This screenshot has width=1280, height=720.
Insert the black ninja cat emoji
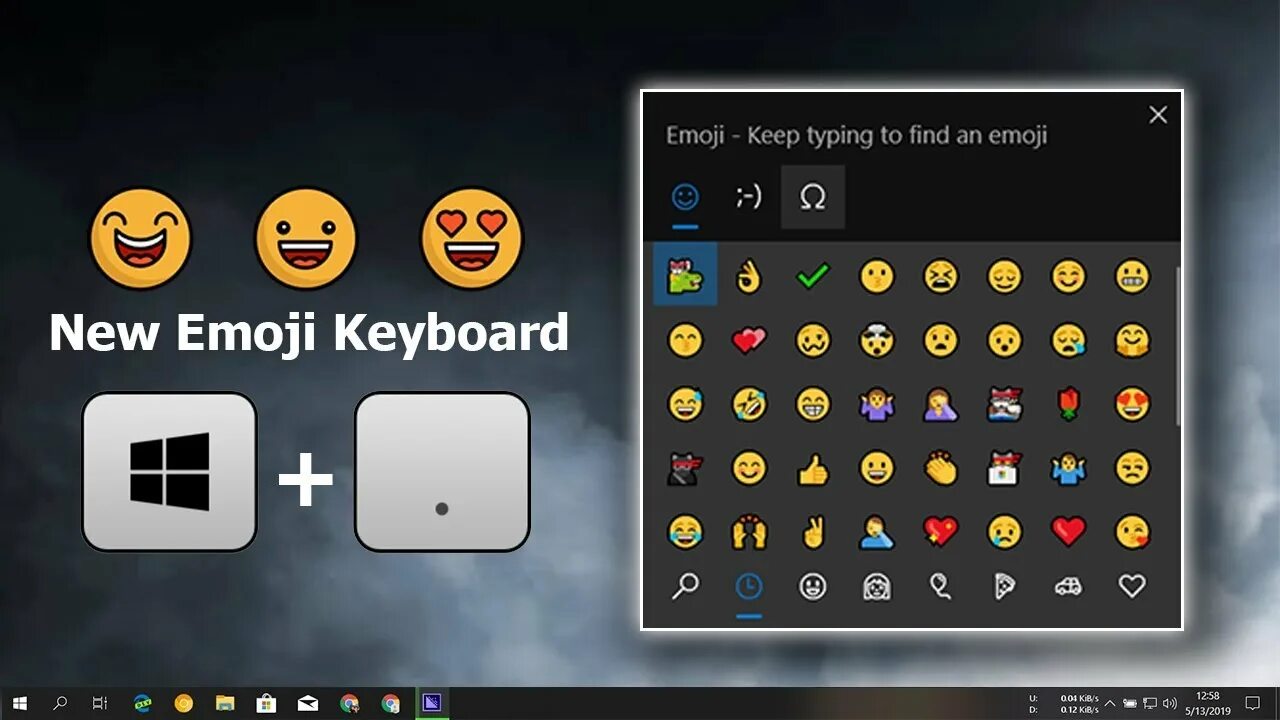[x=685, y=468]
